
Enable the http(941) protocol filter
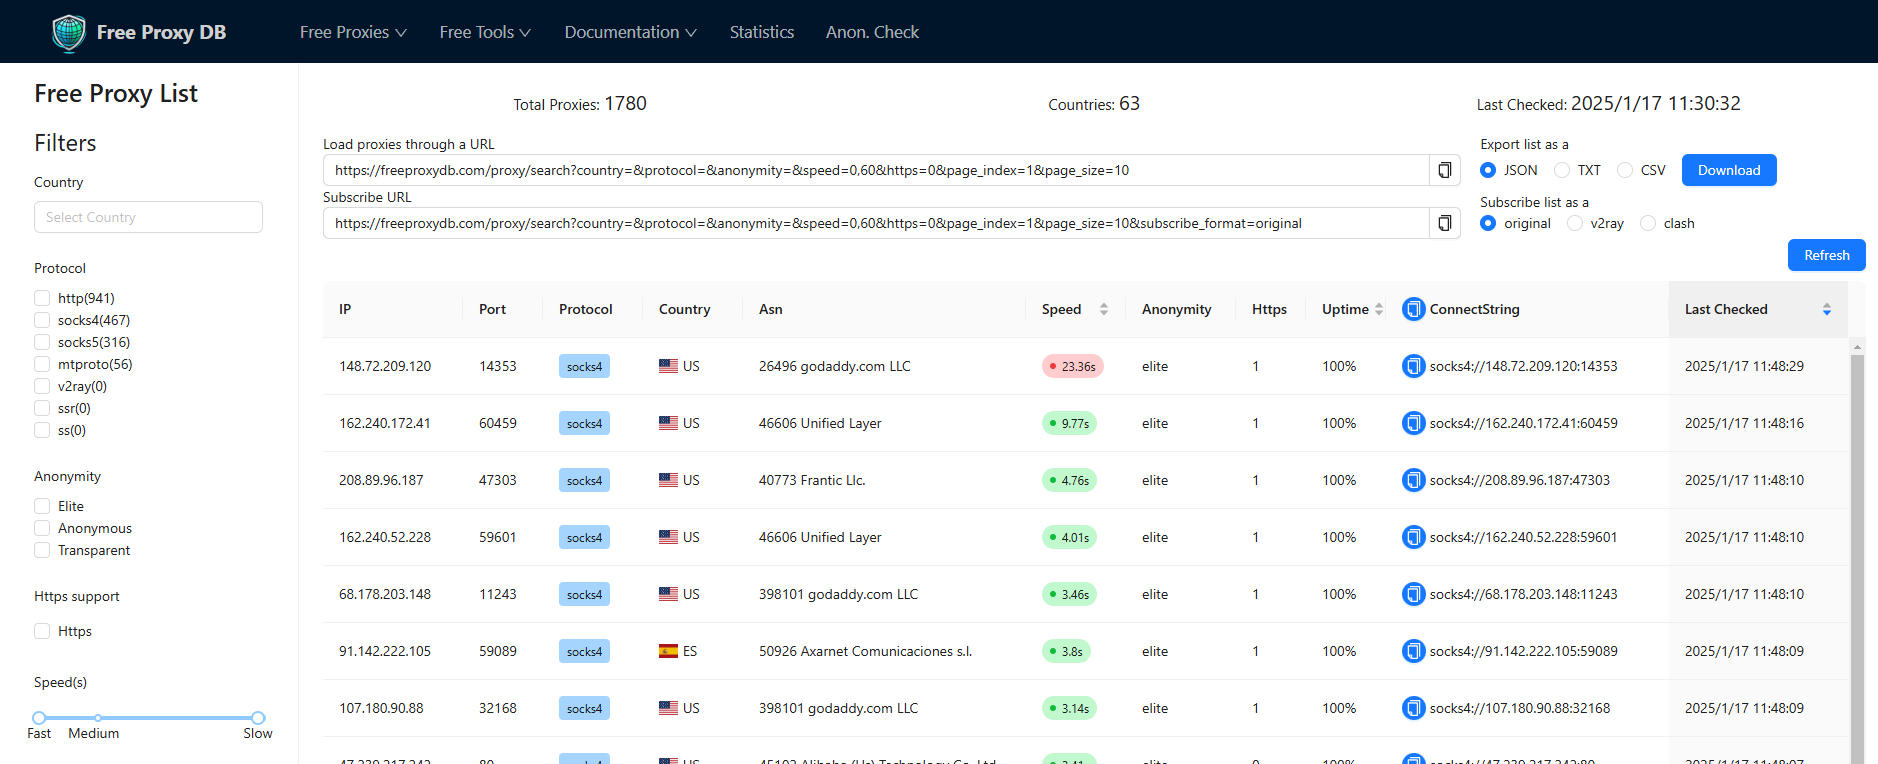click(42, 298)
